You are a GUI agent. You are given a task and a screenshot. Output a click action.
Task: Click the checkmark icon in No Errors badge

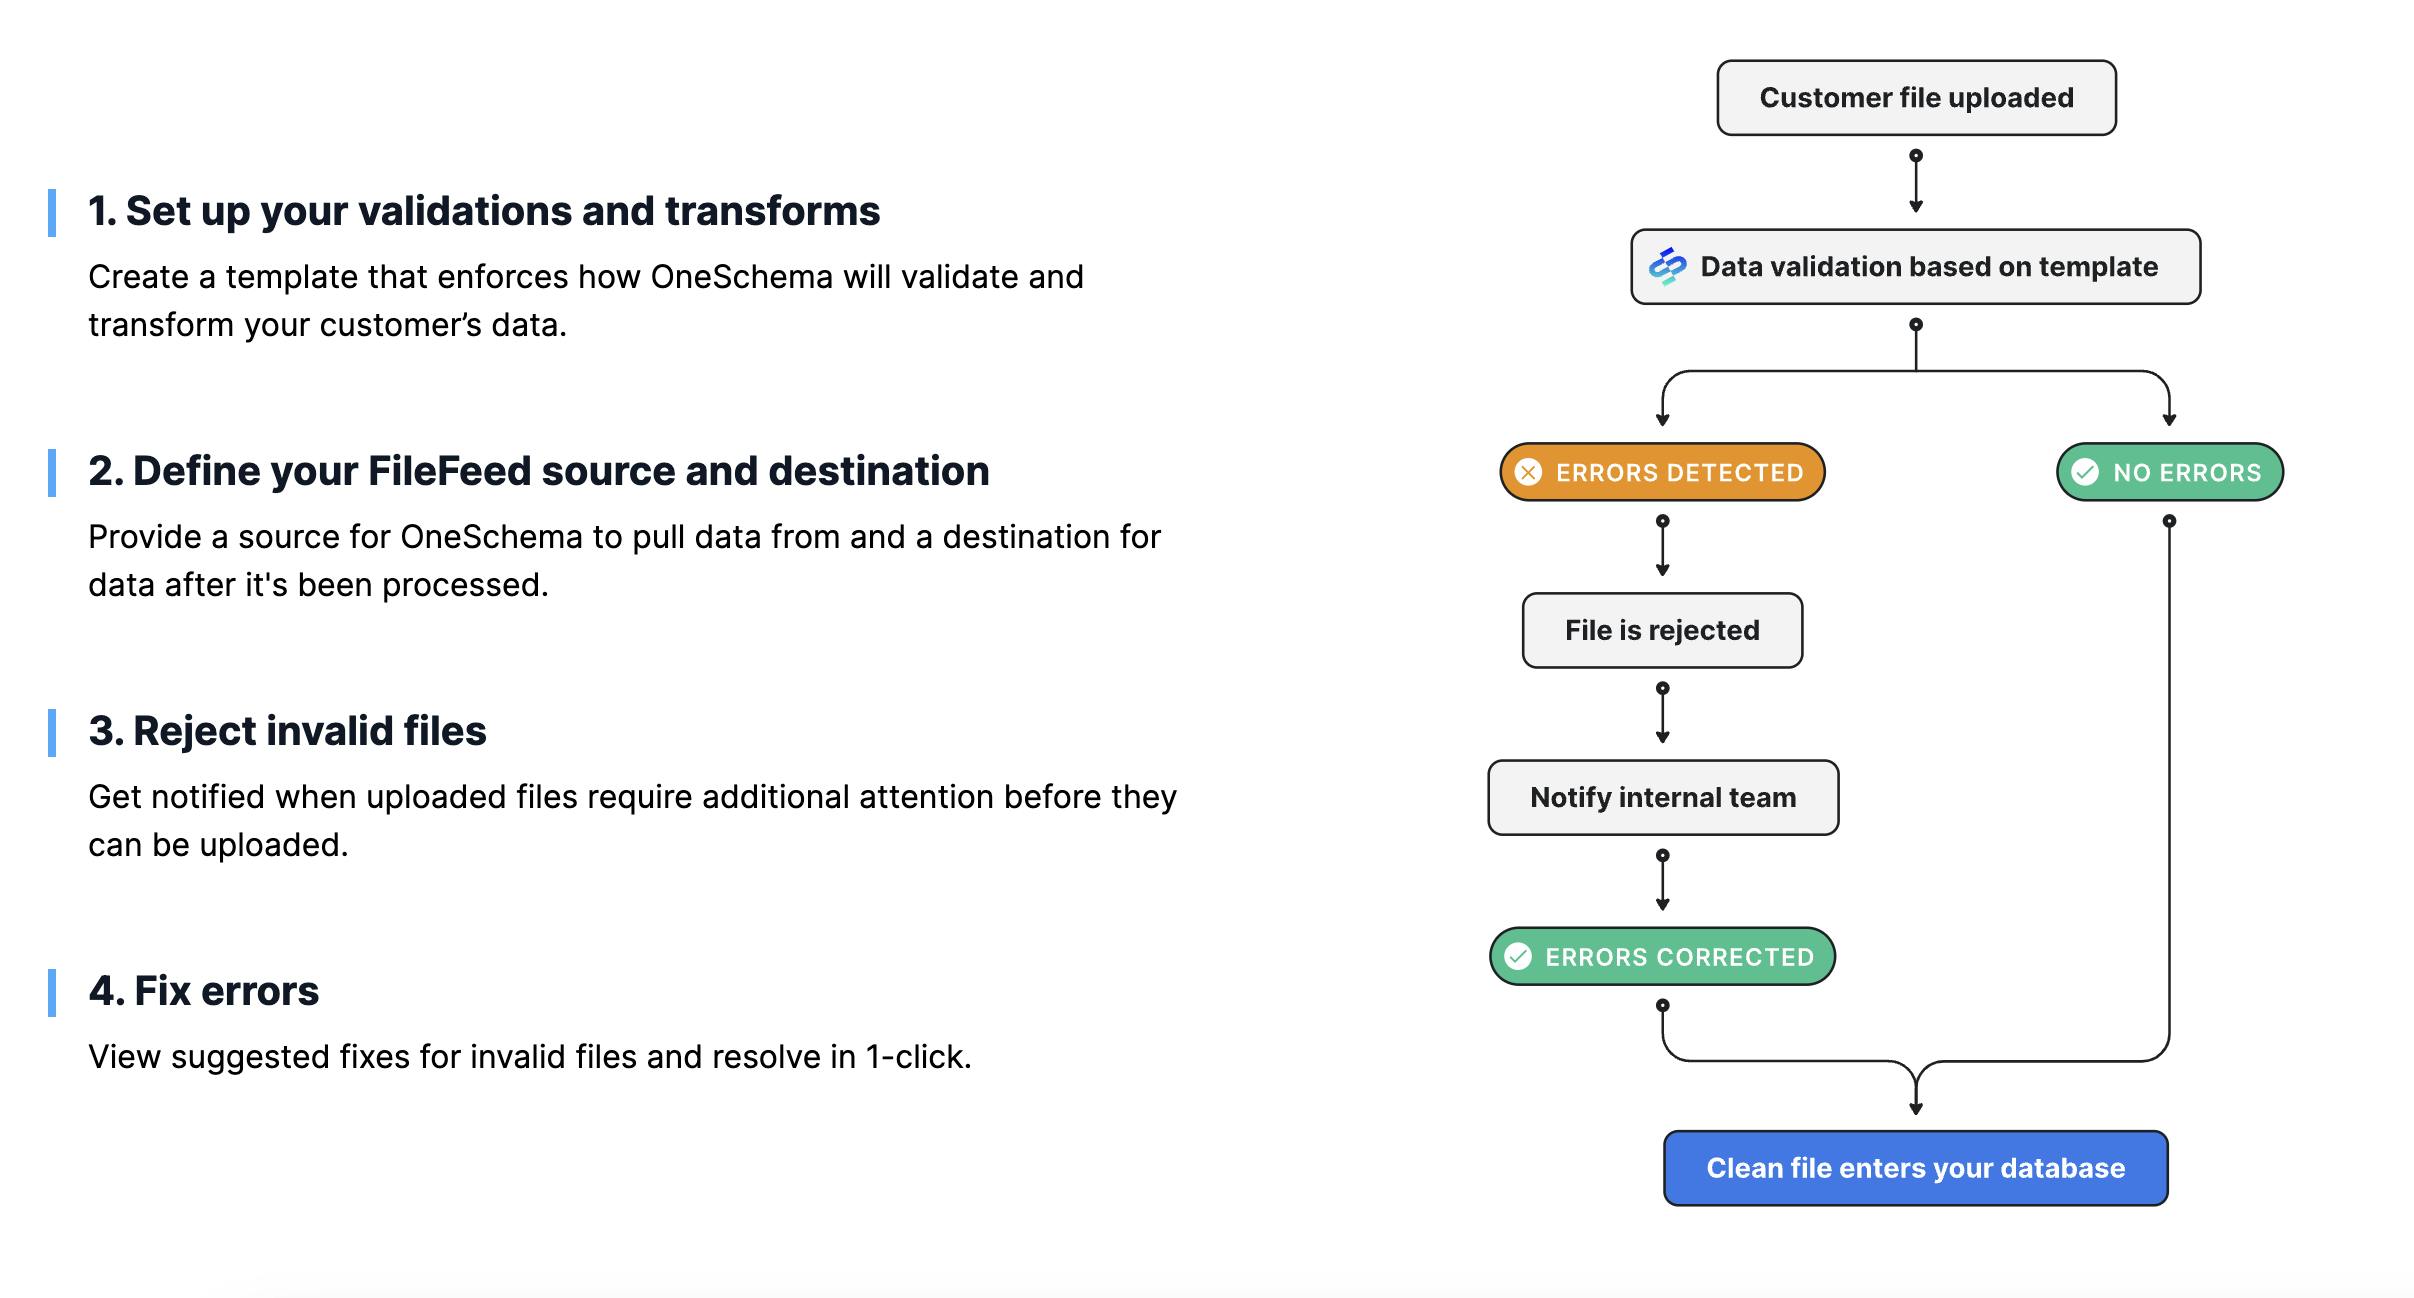point(2085,472)
